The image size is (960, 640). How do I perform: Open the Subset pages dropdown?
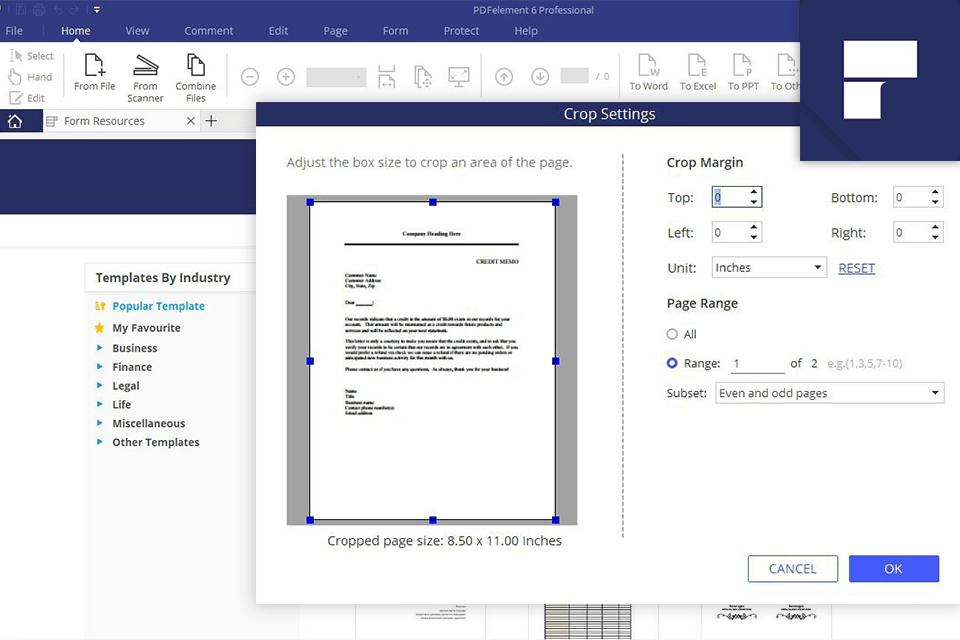tap(829, 393)
